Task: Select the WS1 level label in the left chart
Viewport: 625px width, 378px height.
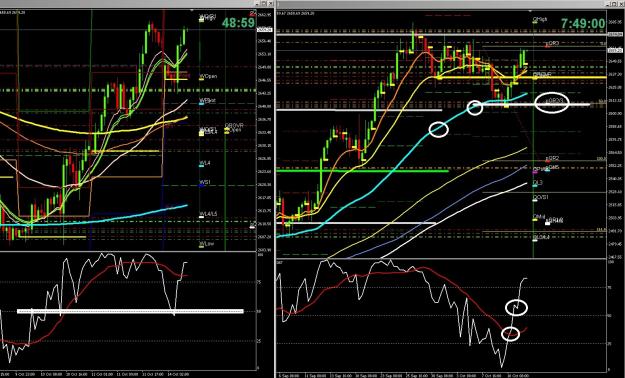Action: coord(205,182)
